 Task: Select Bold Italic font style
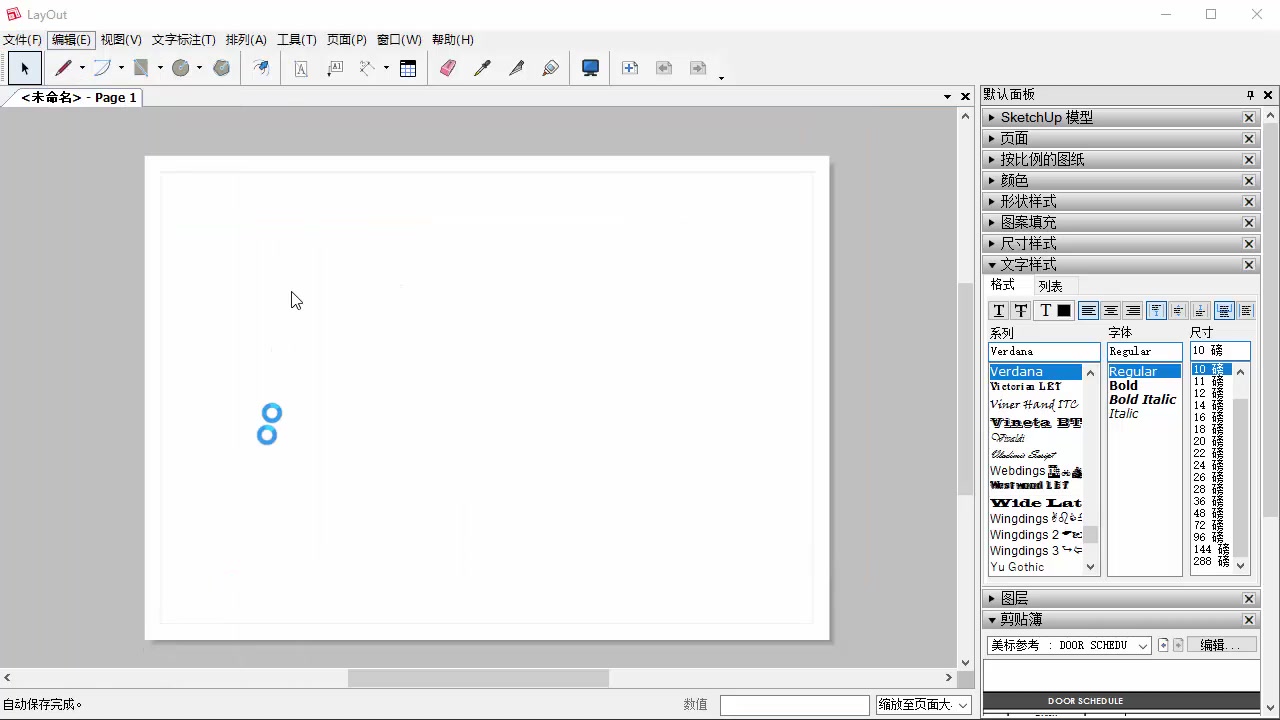coord(1143,399)
